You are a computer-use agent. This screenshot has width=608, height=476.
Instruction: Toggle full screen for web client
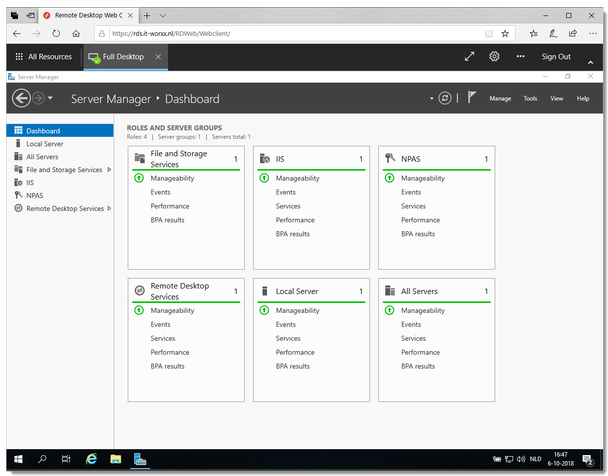[470, 57]
